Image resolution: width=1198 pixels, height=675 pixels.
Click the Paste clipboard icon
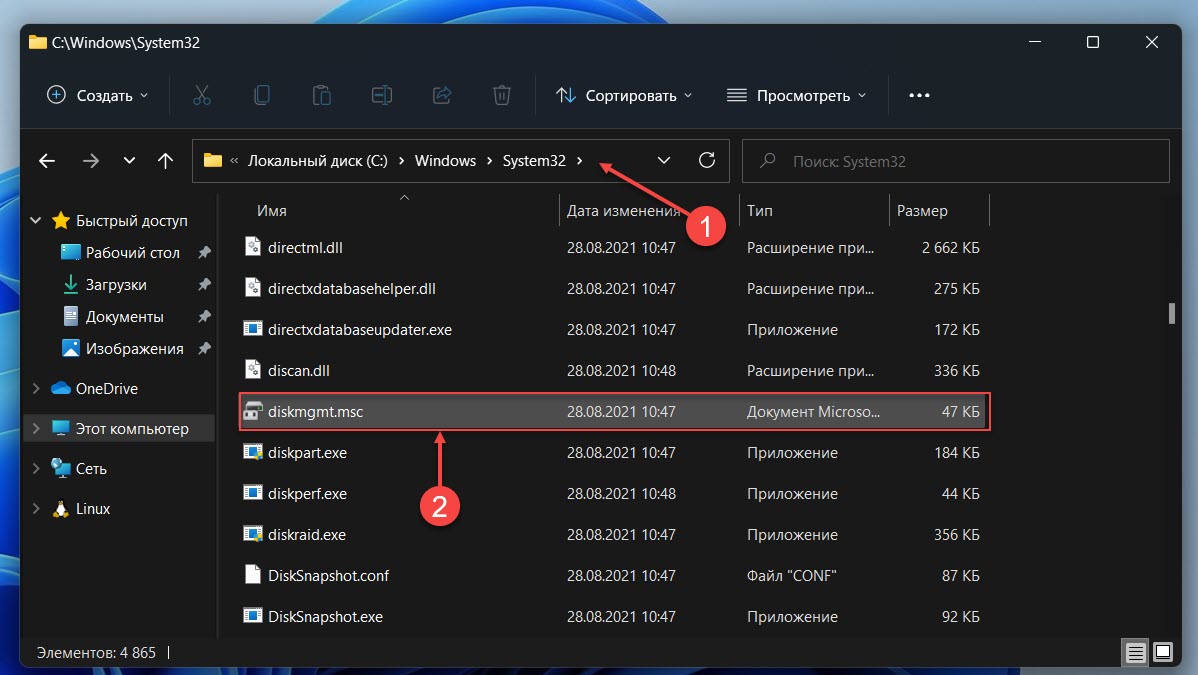pos(322,96)
